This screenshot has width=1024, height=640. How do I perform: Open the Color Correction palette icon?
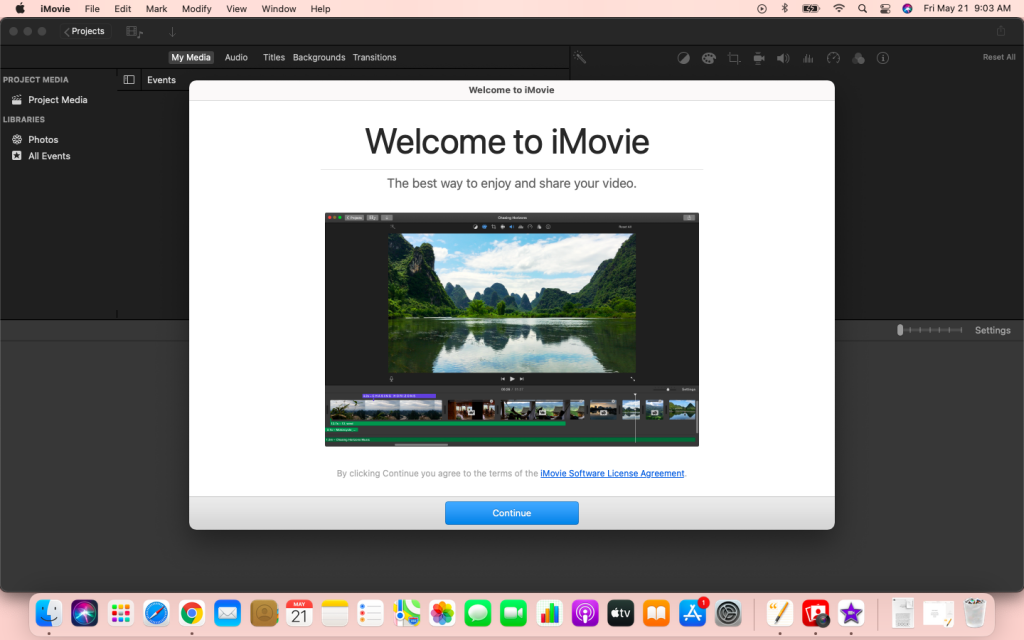(x=709, y=58)
